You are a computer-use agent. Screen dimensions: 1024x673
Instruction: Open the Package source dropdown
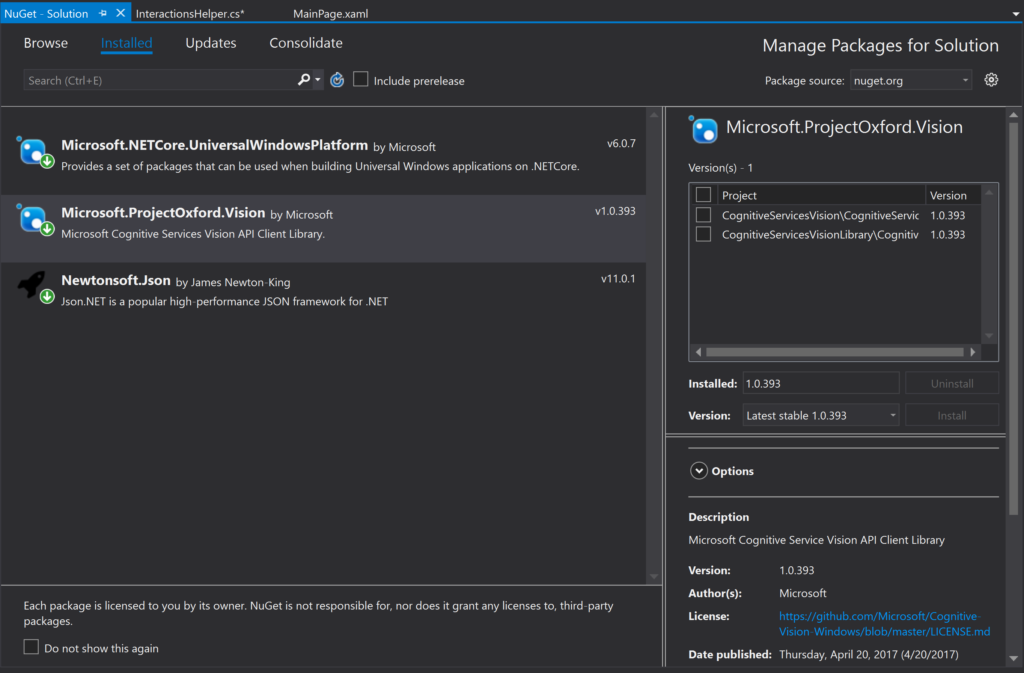[x=910, y=80]
